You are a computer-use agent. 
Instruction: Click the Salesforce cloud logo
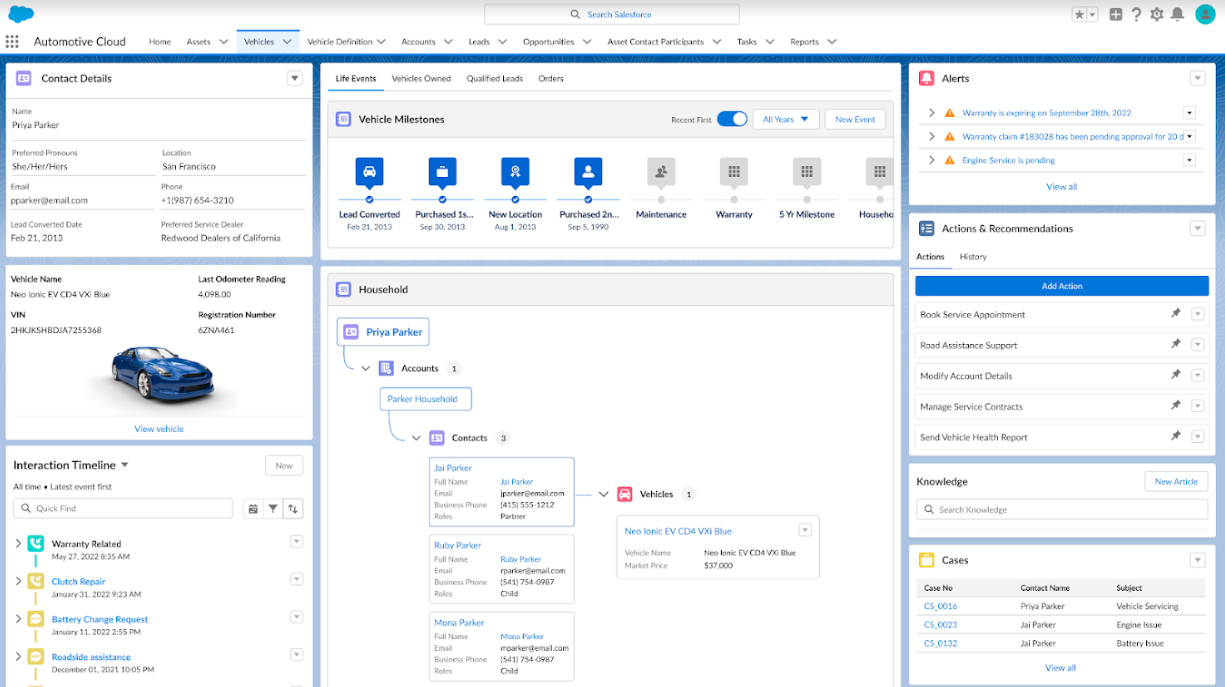click(x=21, y=14)
